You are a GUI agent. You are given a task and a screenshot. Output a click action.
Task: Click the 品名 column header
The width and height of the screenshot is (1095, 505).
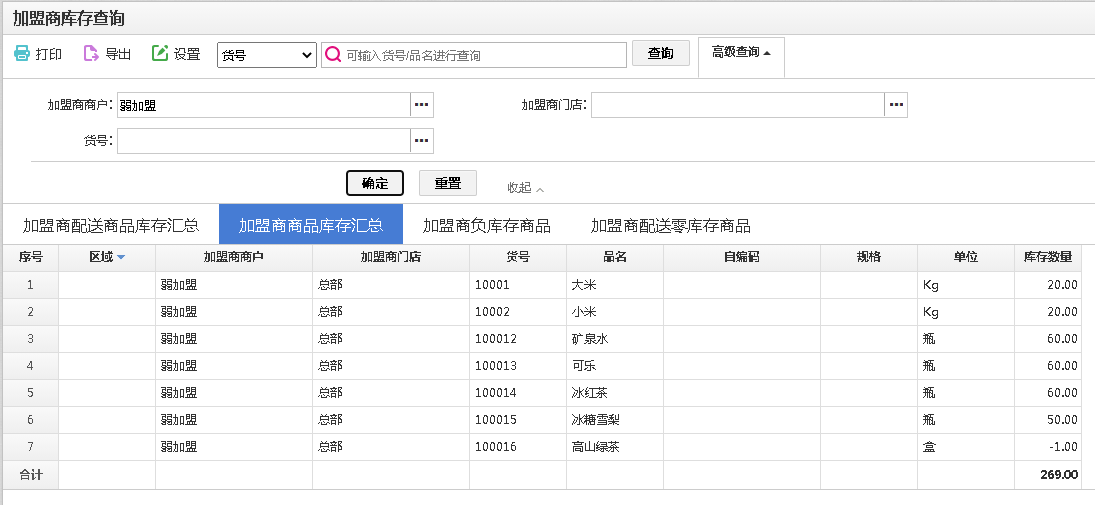tap(615, 258)
